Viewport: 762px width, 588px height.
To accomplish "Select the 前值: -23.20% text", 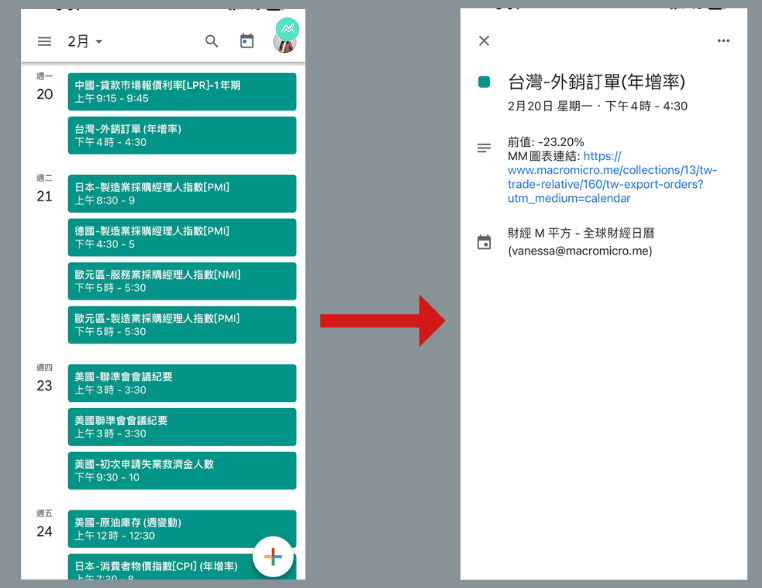I will click(546, 142).
